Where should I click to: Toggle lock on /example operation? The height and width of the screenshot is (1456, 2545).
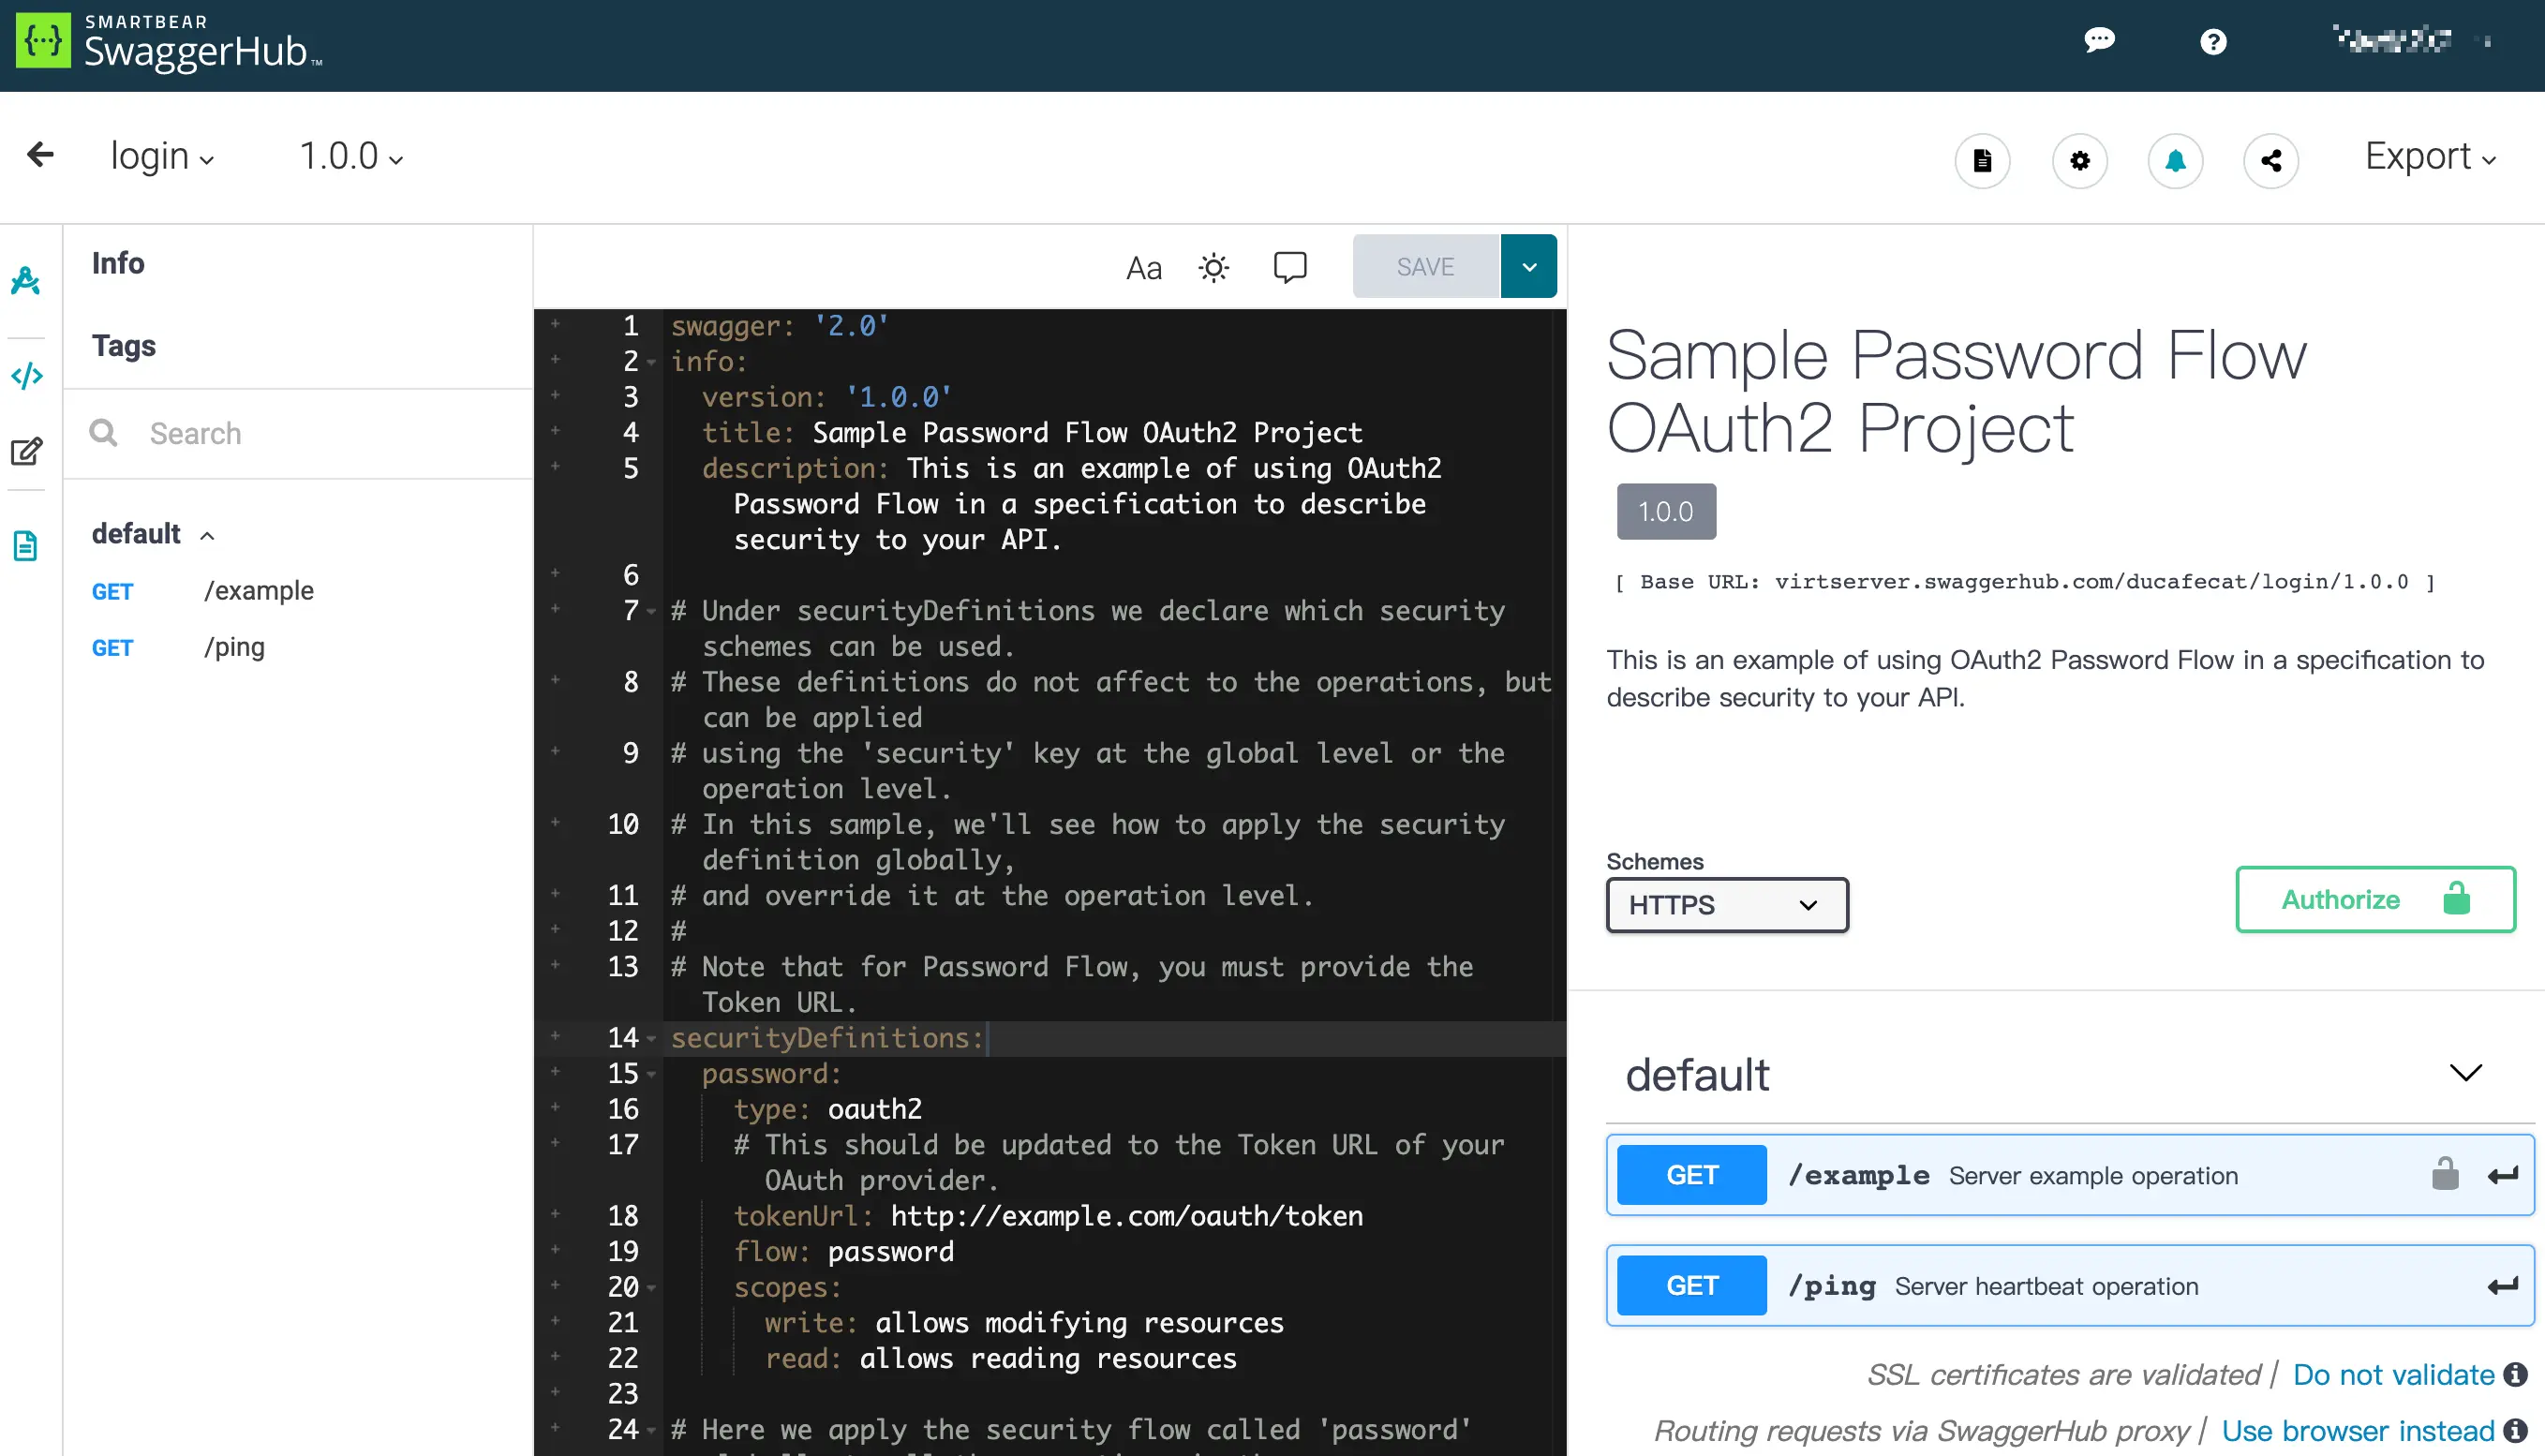pos(2445,1174)
